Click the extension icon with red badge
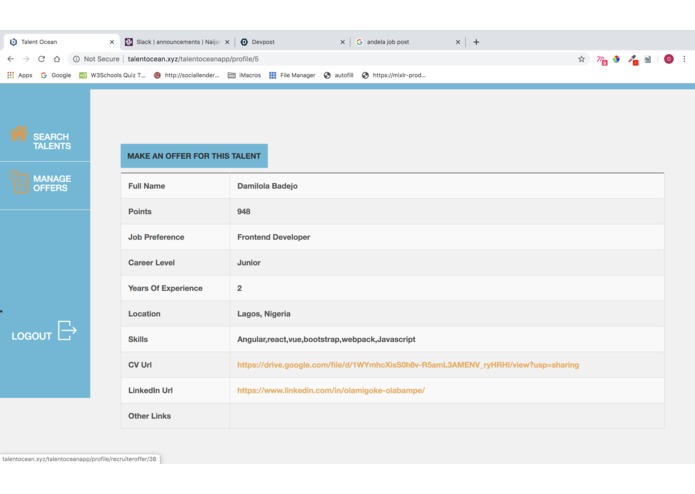The height and width of the screenshot is (494, 695). coord(633,60)
